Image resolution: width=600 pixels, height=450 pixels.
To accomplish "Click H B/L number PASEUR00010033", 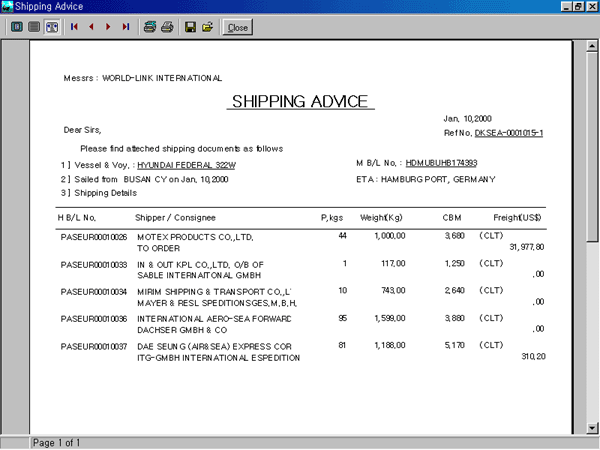I will coord(94,265).
